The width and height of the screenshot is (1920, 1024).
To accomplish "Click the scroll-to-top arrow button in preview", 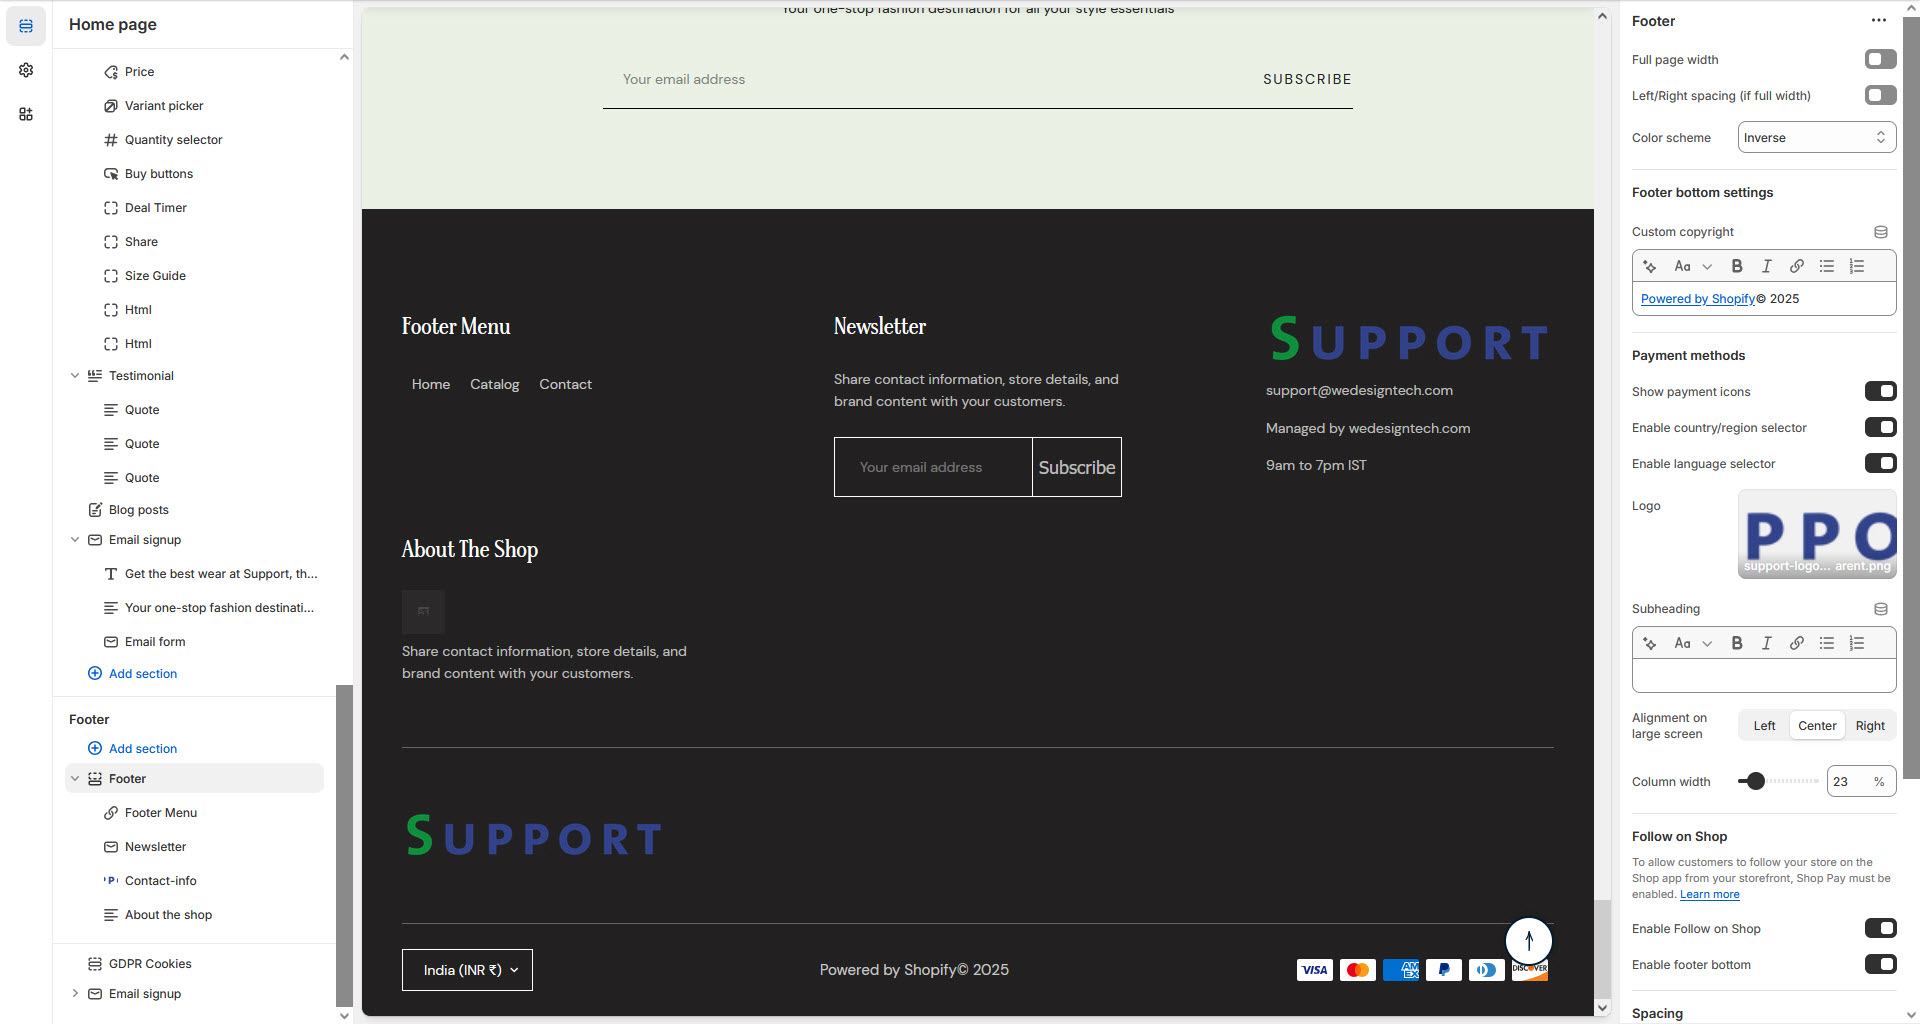I will (x=1528, y=940).
